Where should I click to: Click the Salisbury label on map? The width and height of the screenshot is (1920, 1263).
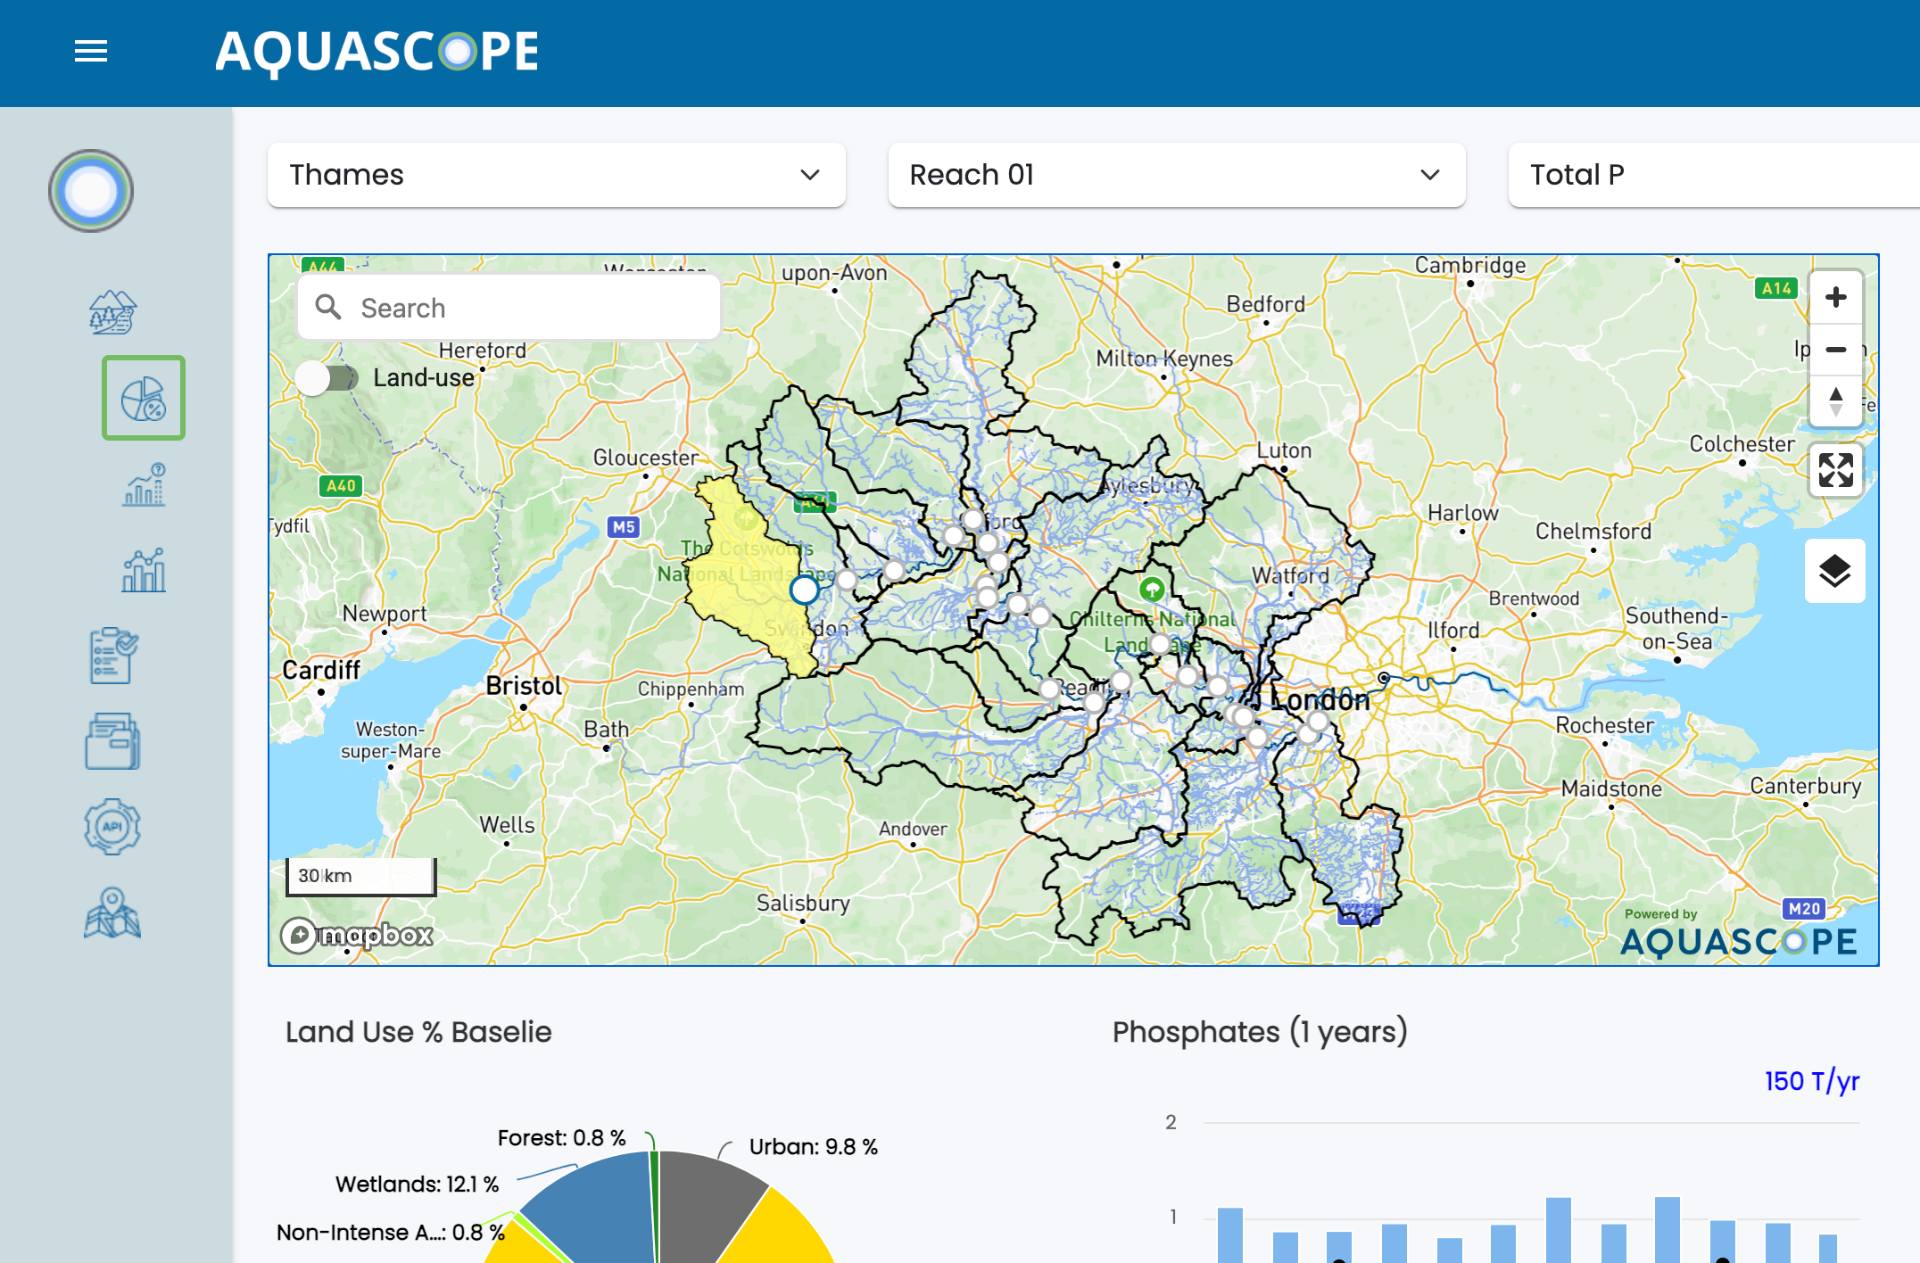(x=803, y=903)
